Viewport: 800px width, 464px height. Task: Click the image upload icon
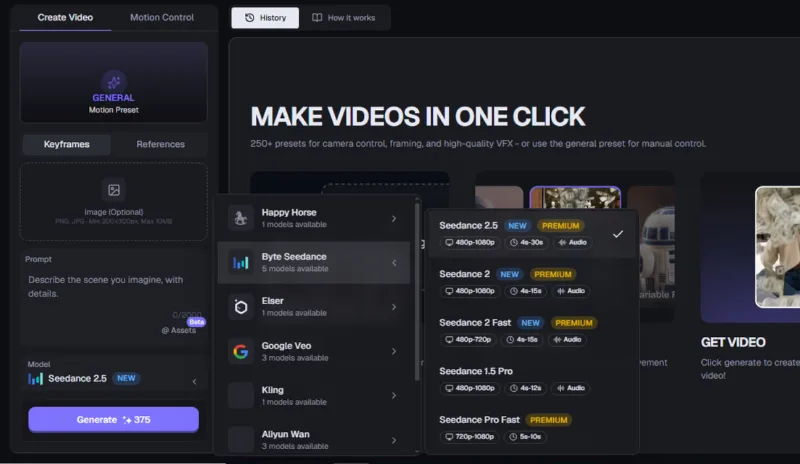114,190
